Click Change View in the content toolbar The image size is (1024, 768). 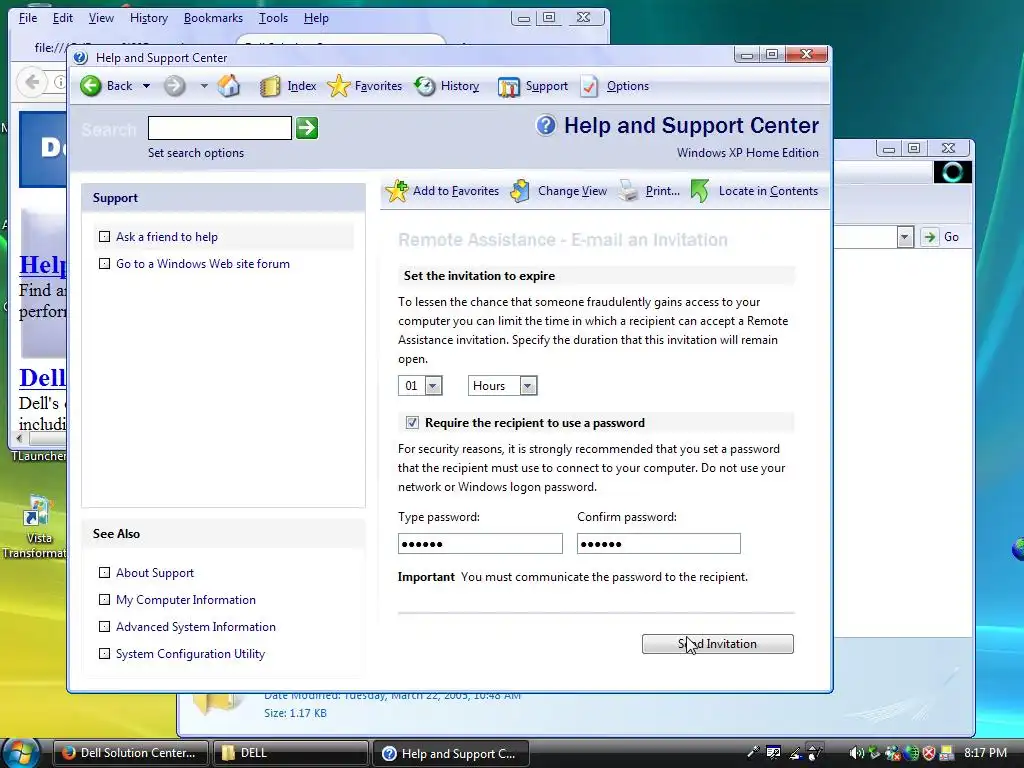coord(559,191)
